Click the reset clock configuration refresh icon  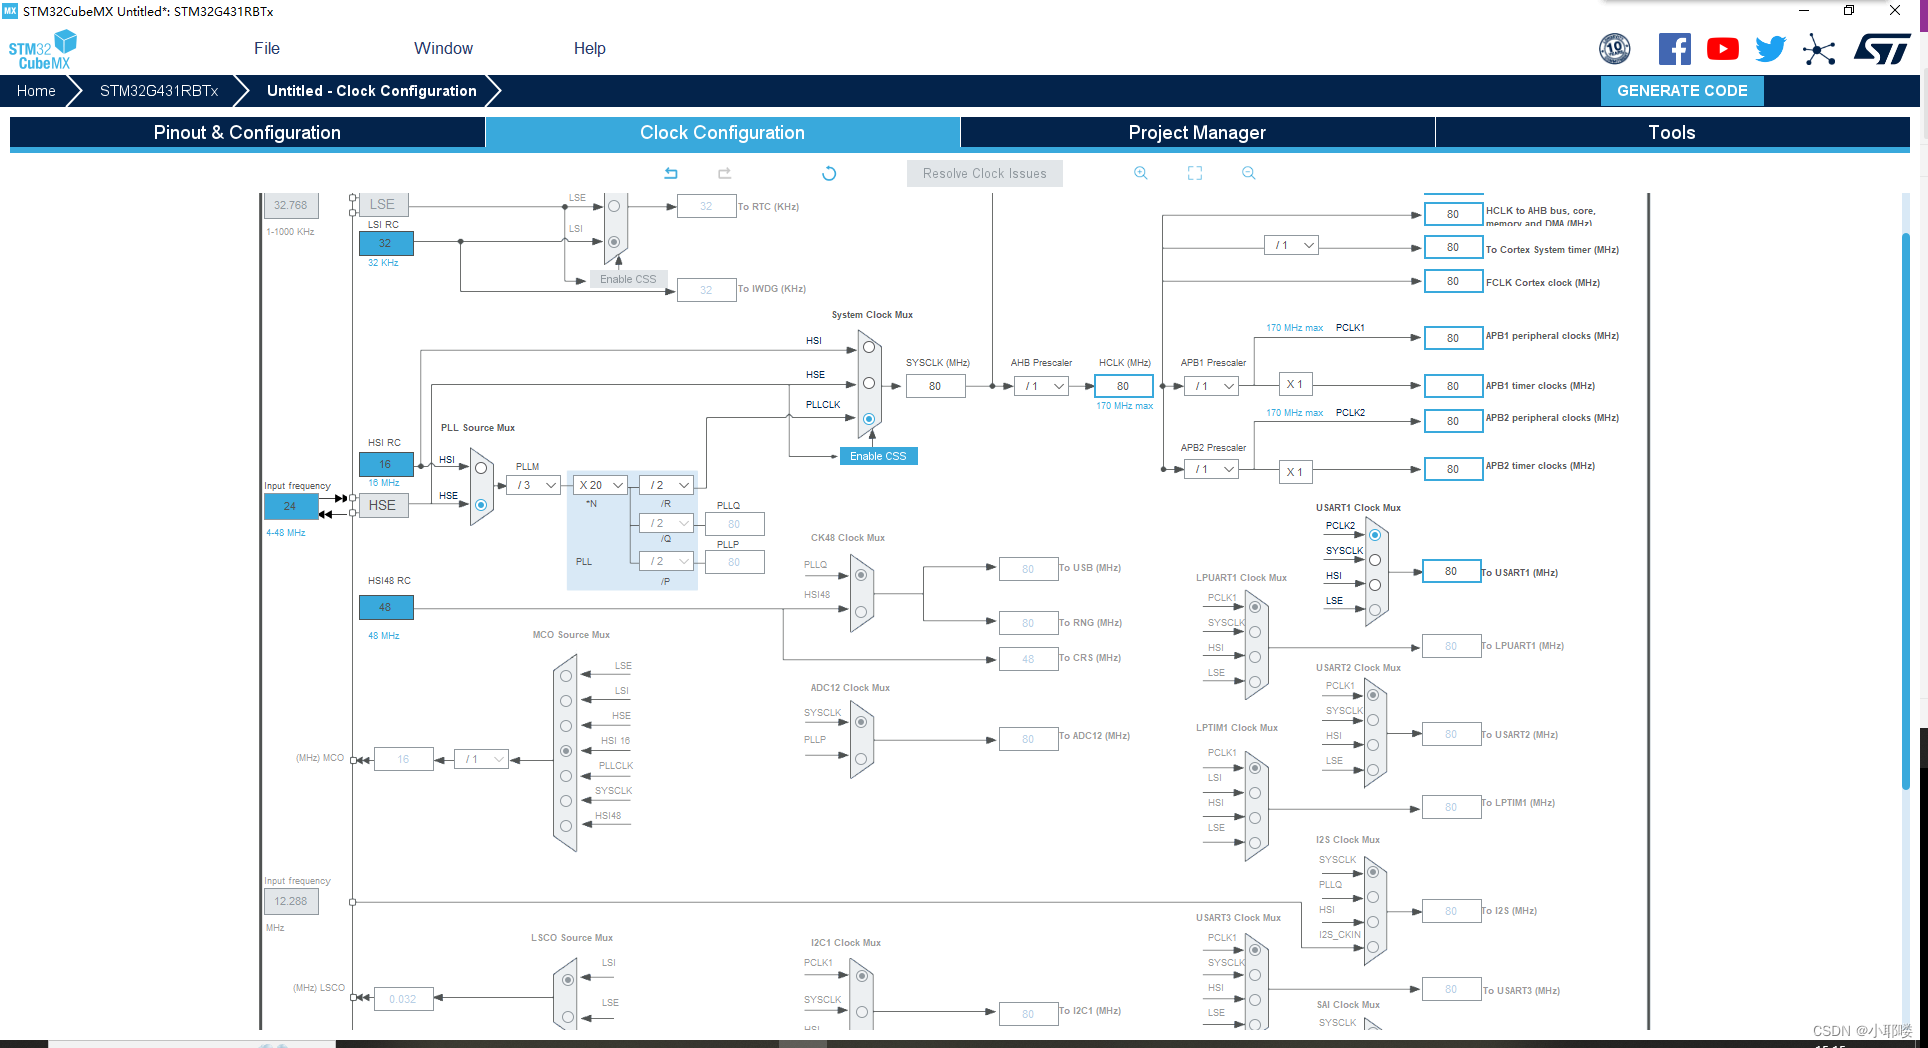pyautogui.click(x=829, y=173)
